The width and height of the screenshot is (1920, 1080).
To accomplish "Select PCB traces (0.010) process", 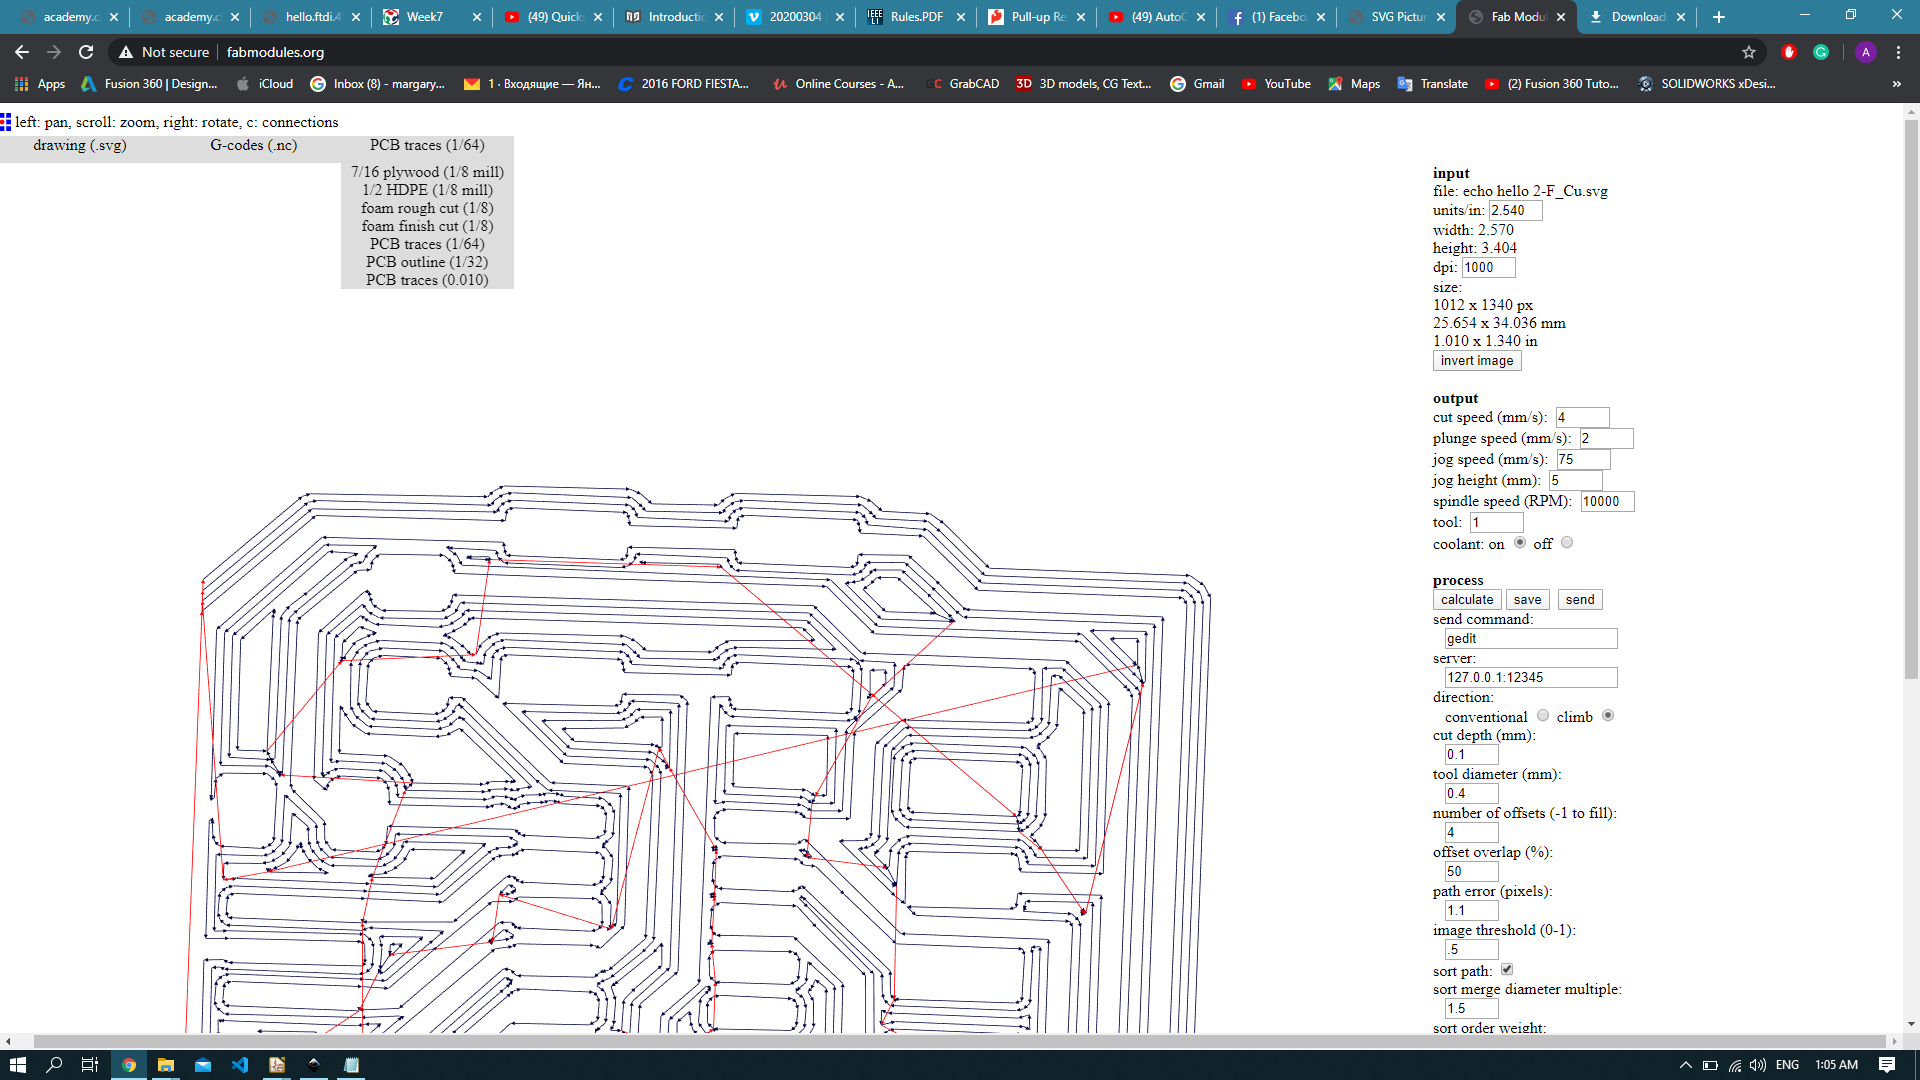I will [427, 280].
